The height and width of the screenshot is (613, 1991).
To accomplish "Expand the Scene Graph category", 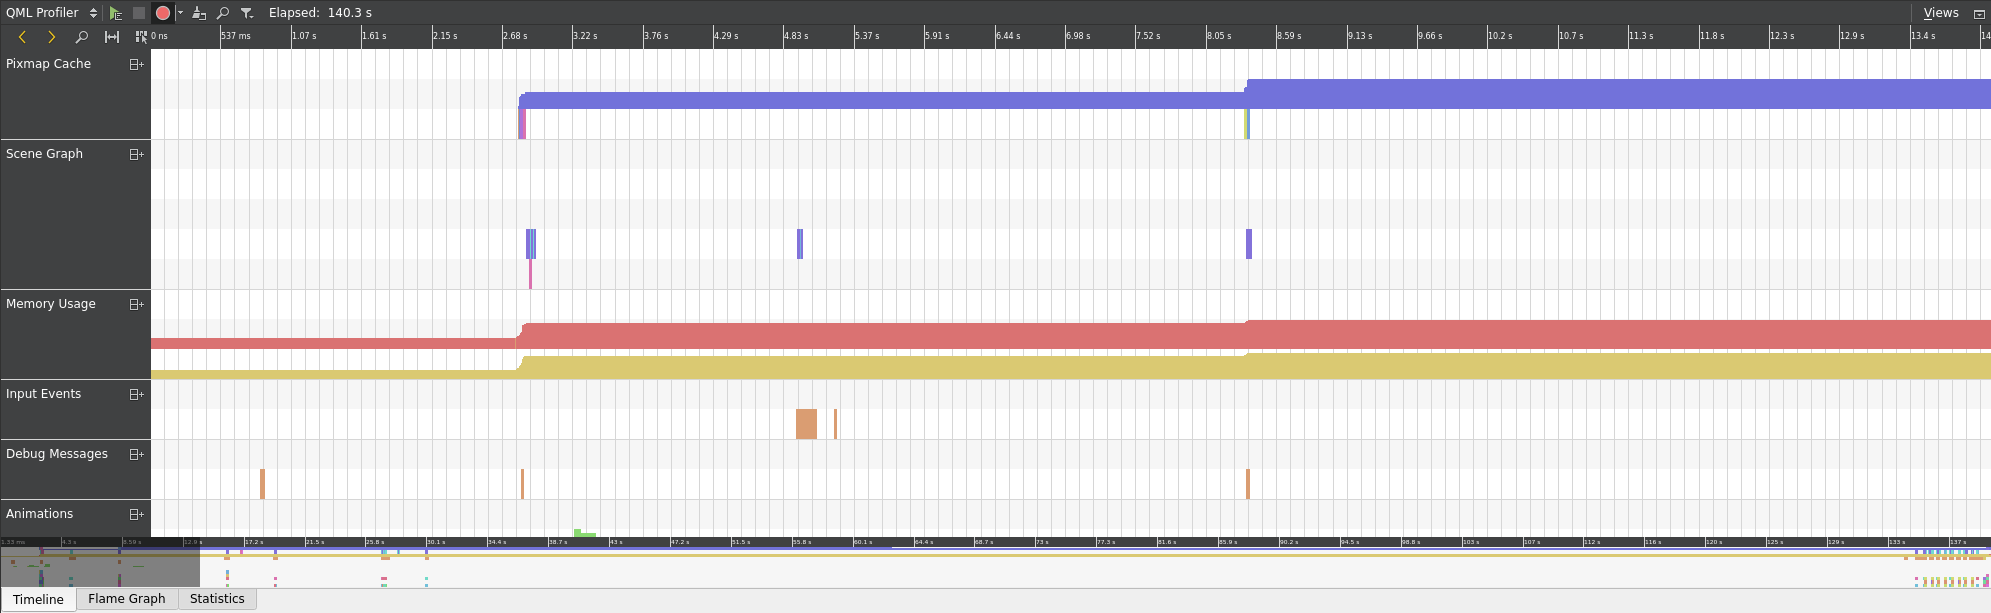I will point(136,154).
